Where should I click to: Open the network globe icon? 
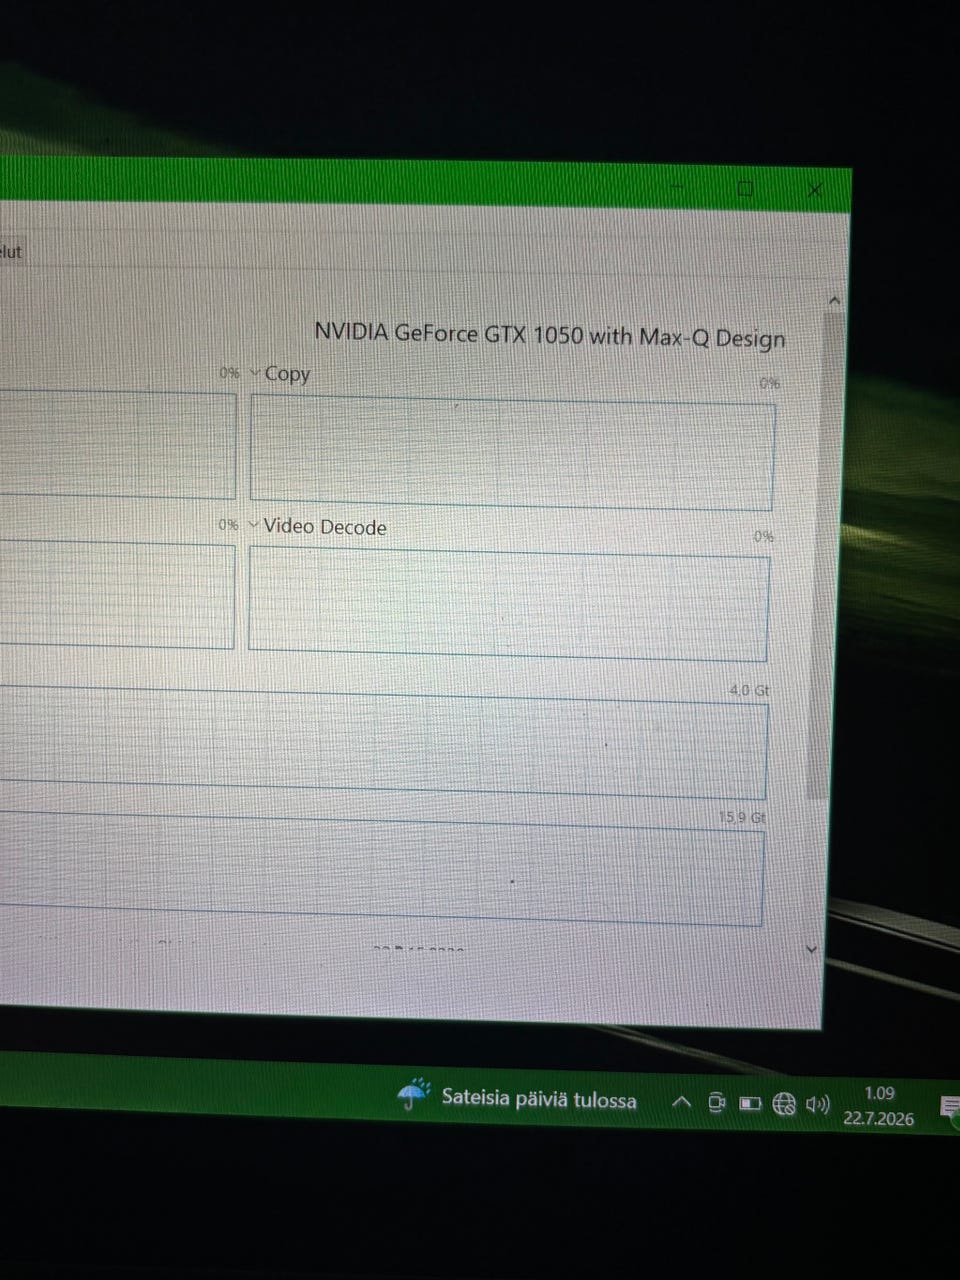785,1104
